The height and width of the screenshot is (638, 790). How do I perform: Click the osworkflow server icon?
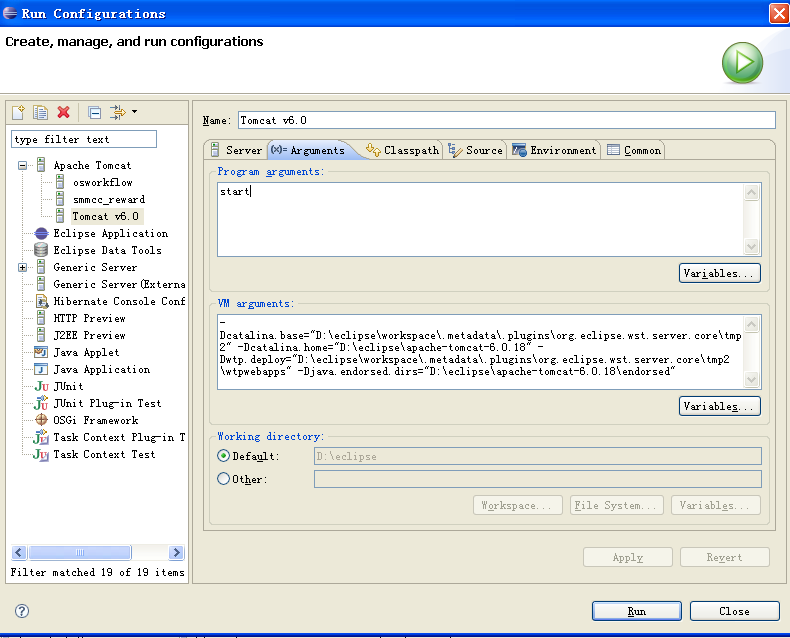[x=60, y=181]
